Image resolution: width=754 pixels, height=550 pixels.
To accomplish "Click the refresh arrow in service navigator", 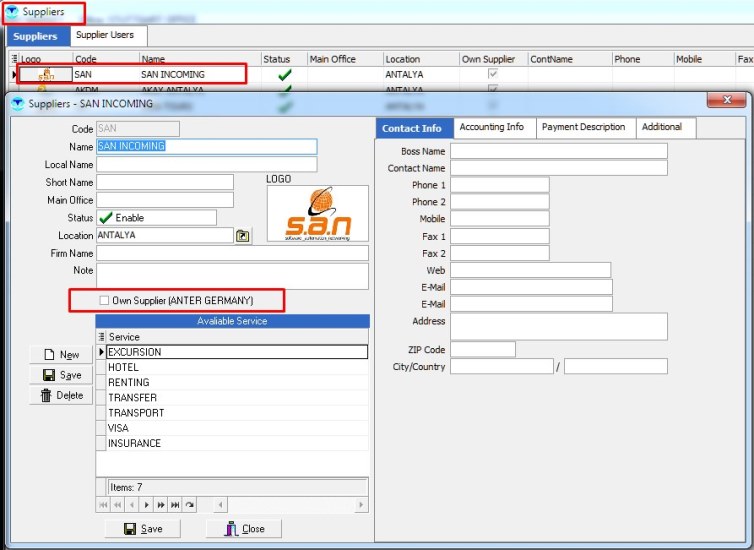I will tap(189, 505).
